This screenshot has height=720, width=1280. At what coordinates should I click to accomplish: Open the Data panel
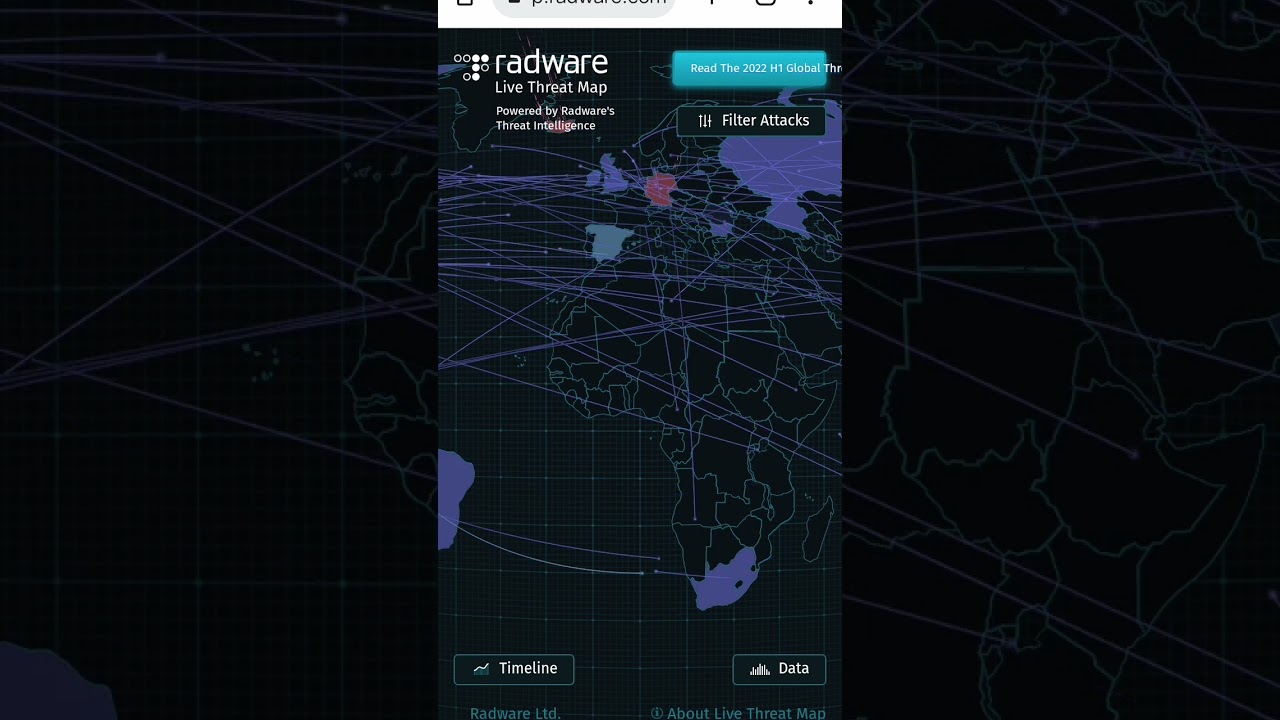779,669
